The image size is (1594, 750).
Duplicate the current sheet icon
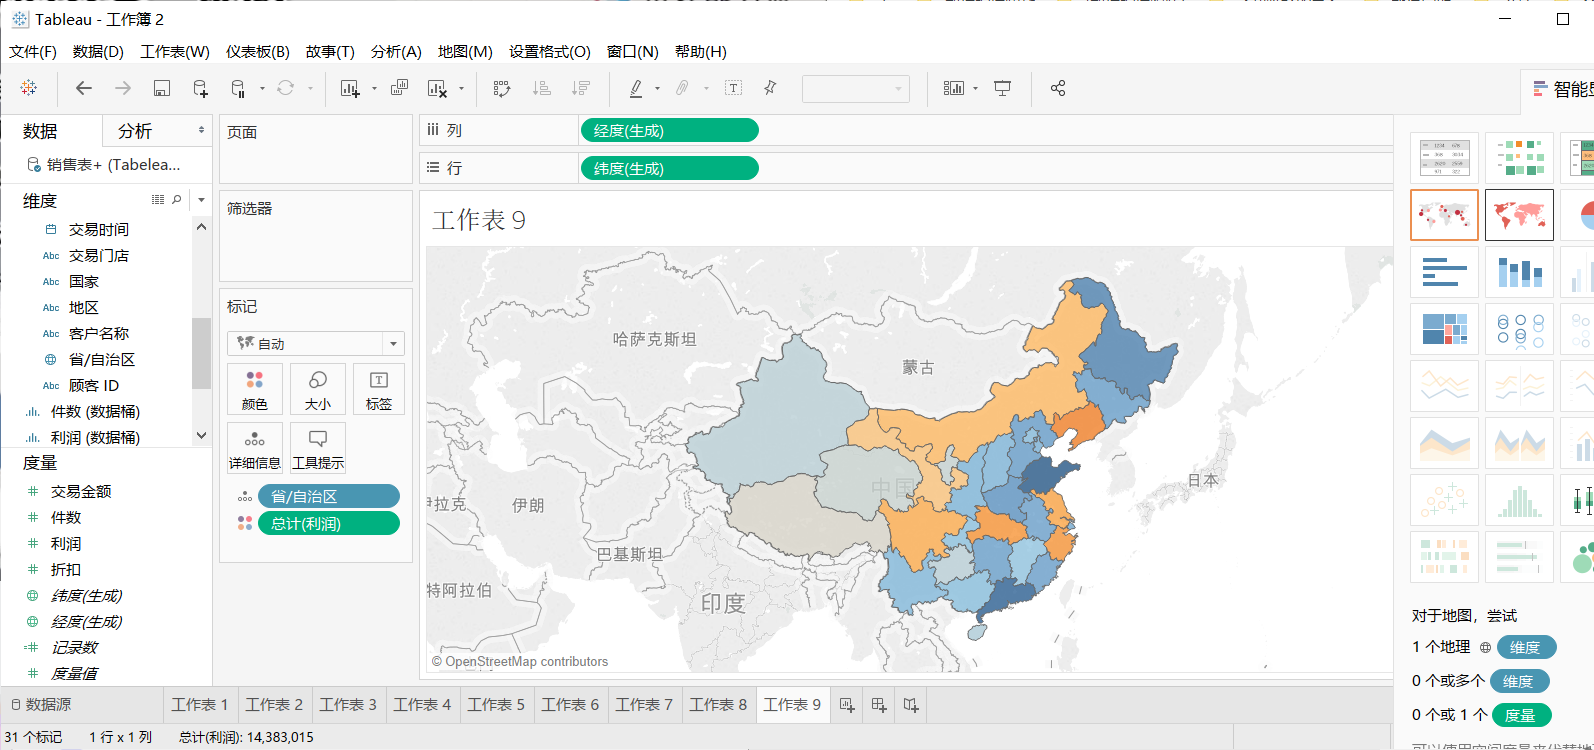[399, 88]
